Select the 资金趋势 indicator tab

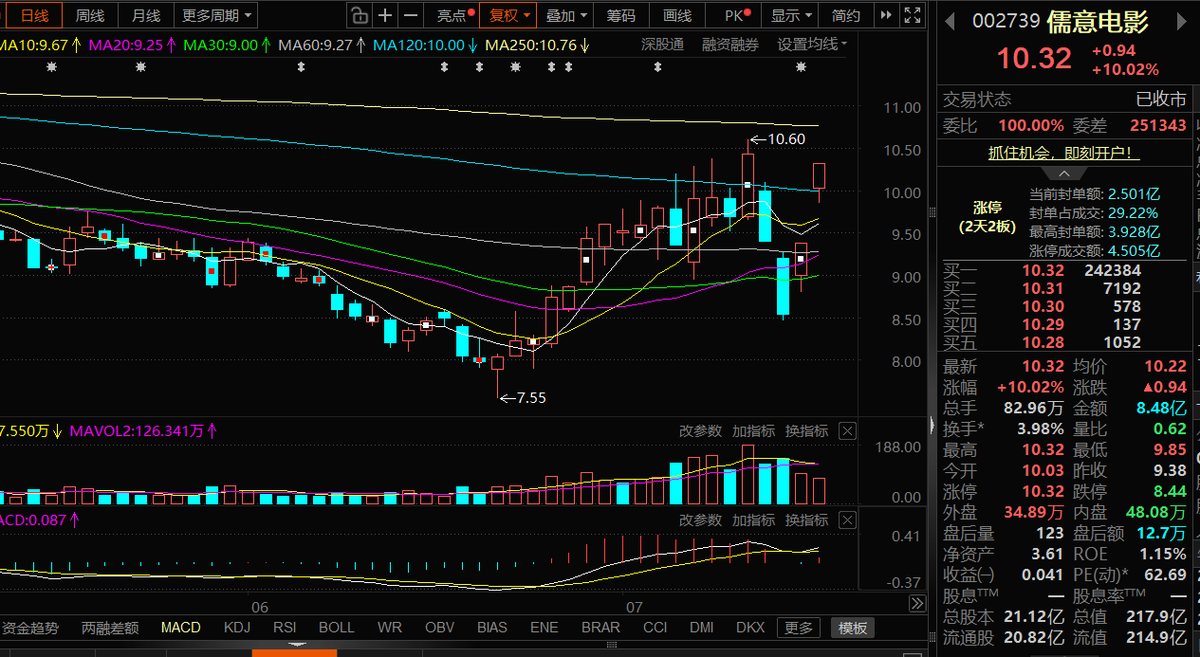(30, 628)
